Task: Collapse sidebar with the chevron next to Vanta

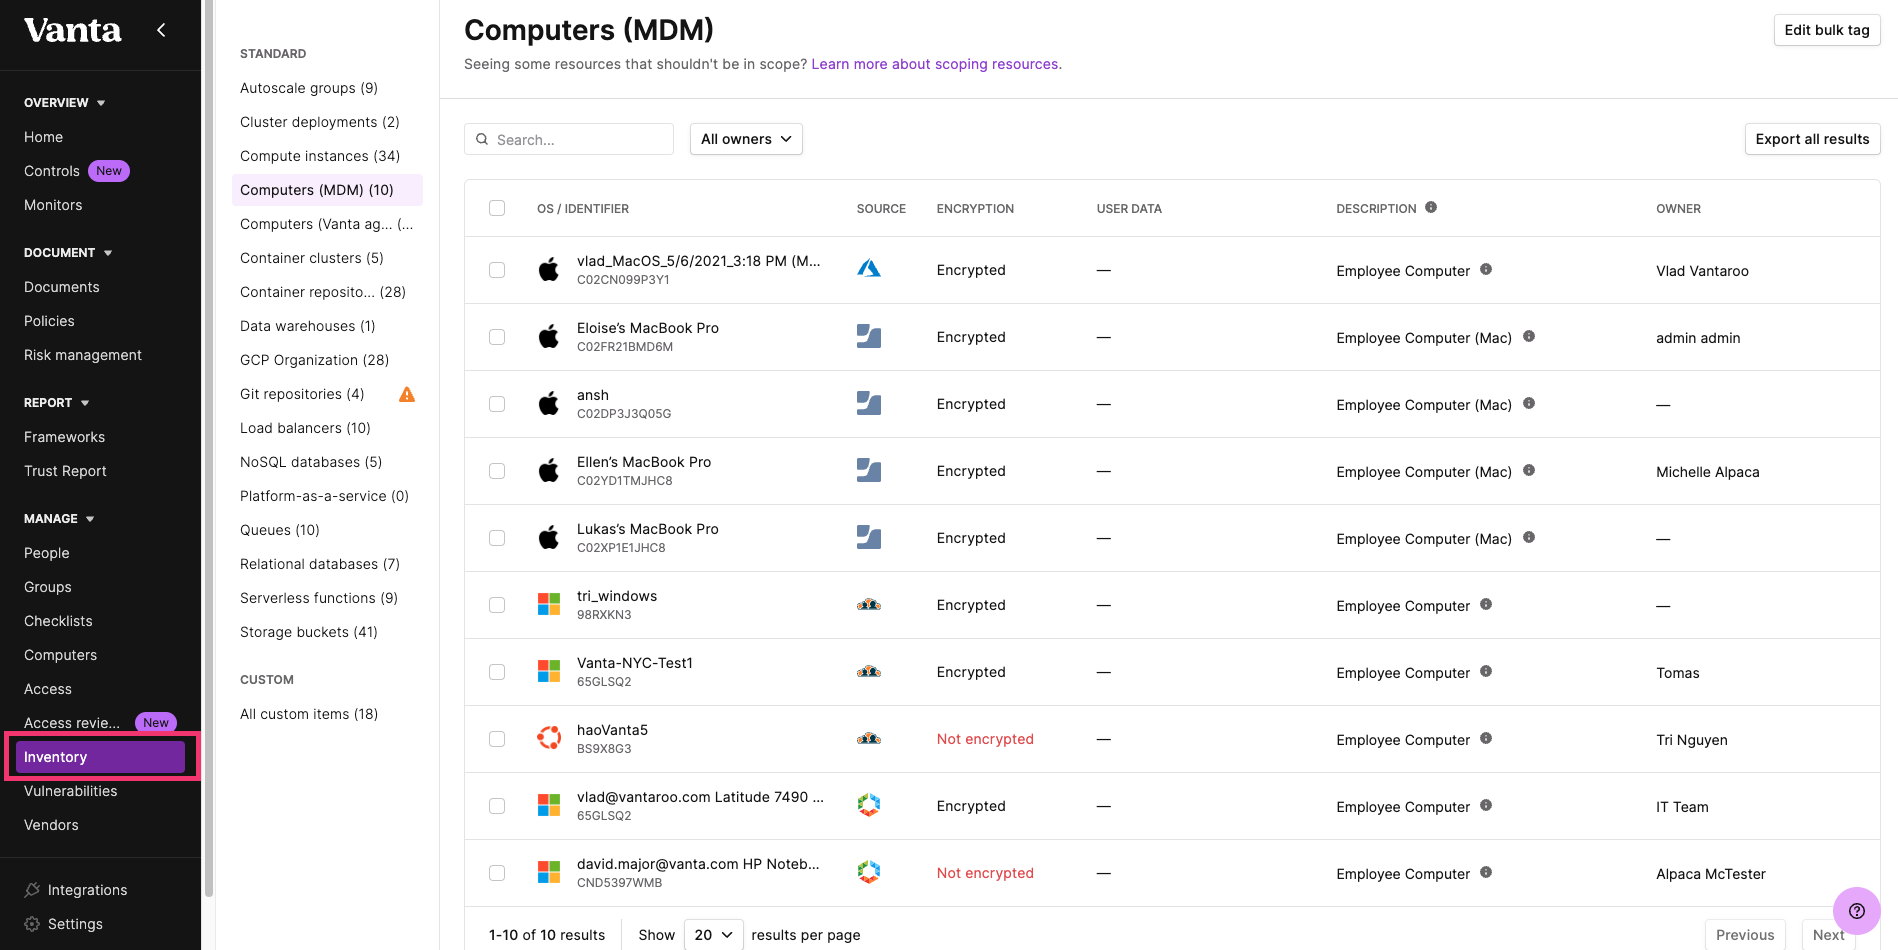Action: pyautogui.click(x=161, y=30)
